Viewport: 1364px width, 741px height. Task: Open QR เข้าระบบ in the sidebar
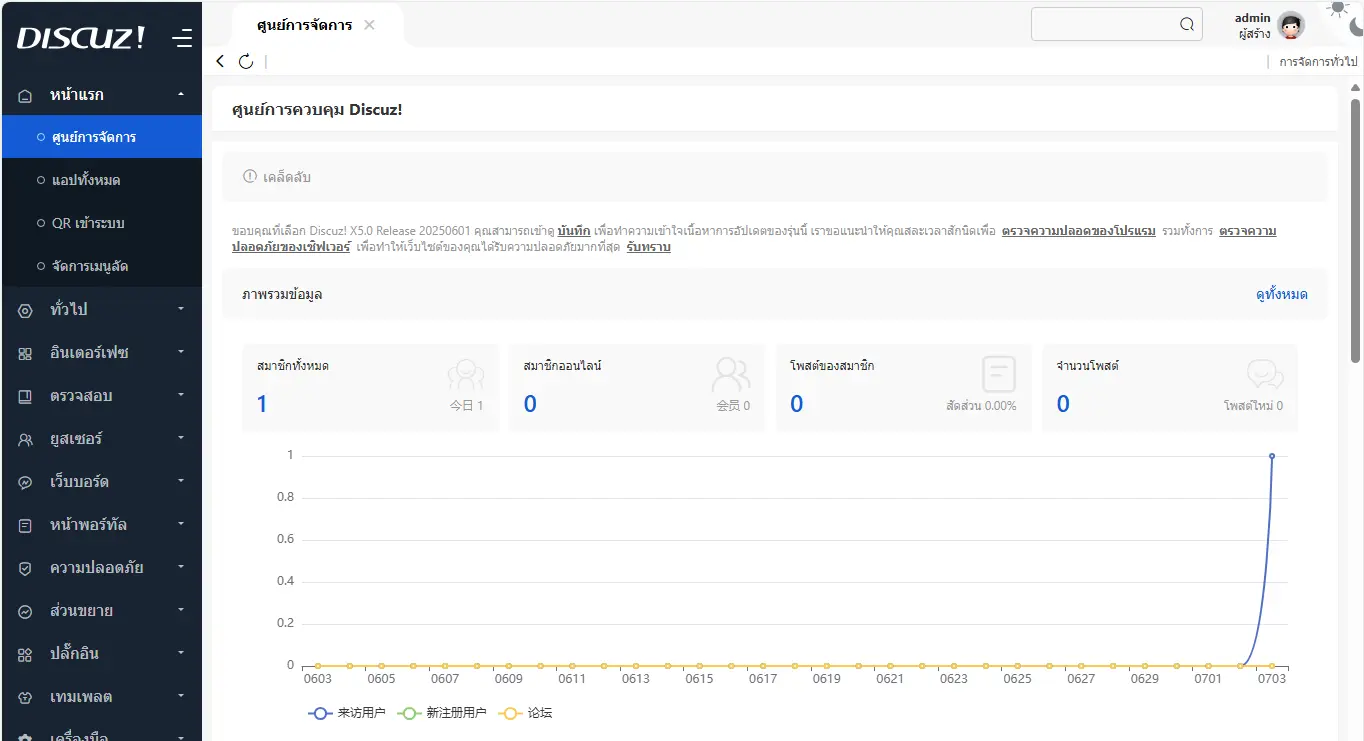point(101,223)
